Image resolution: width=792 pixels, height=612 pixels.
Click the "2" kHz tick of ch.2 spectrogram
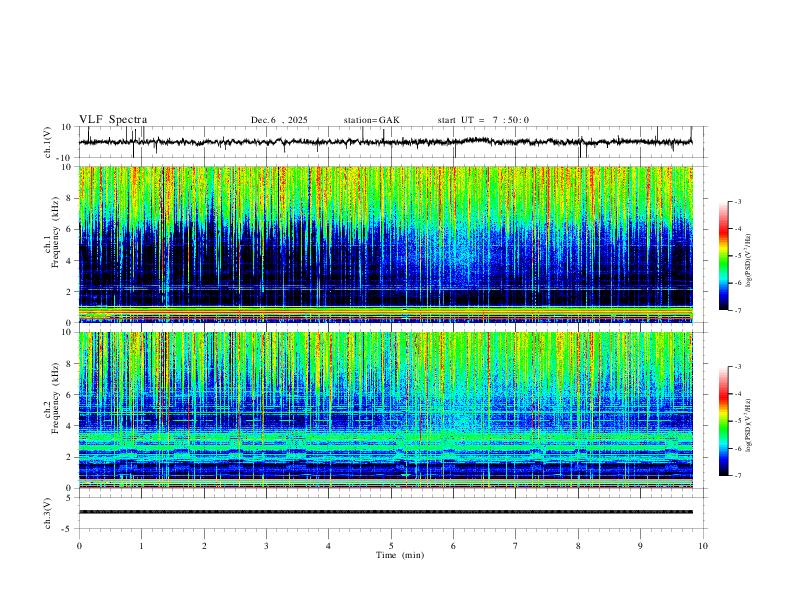[69, 457]
